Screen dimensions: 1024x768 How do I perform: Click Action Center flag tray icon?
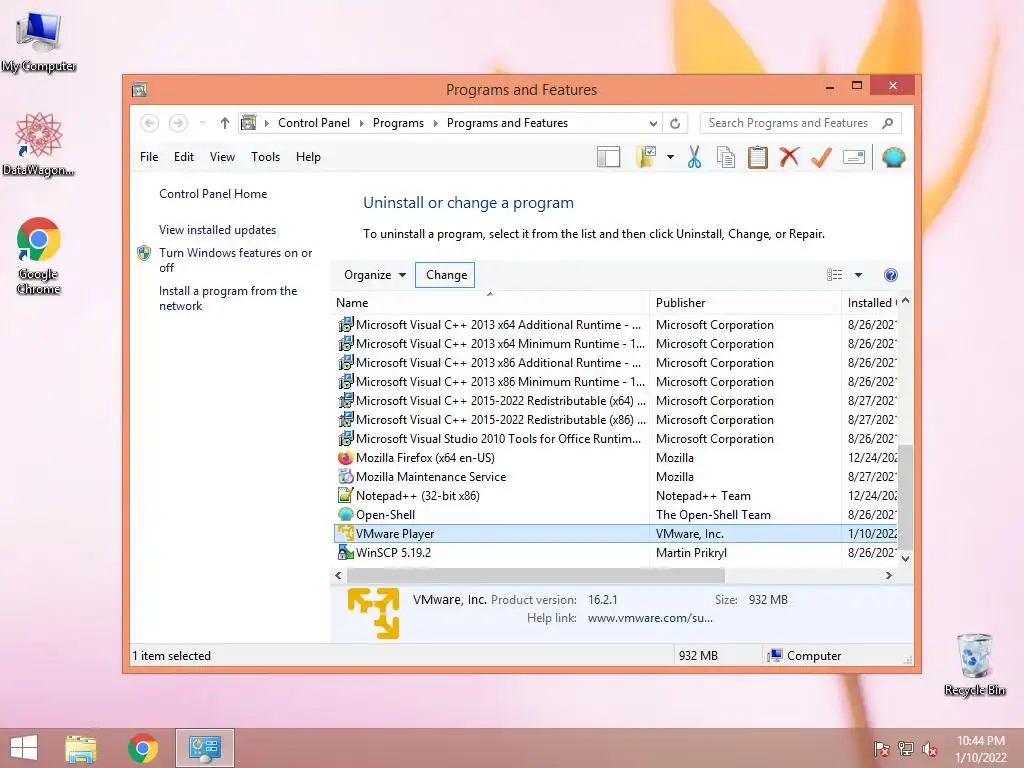(x=881, y=748)
